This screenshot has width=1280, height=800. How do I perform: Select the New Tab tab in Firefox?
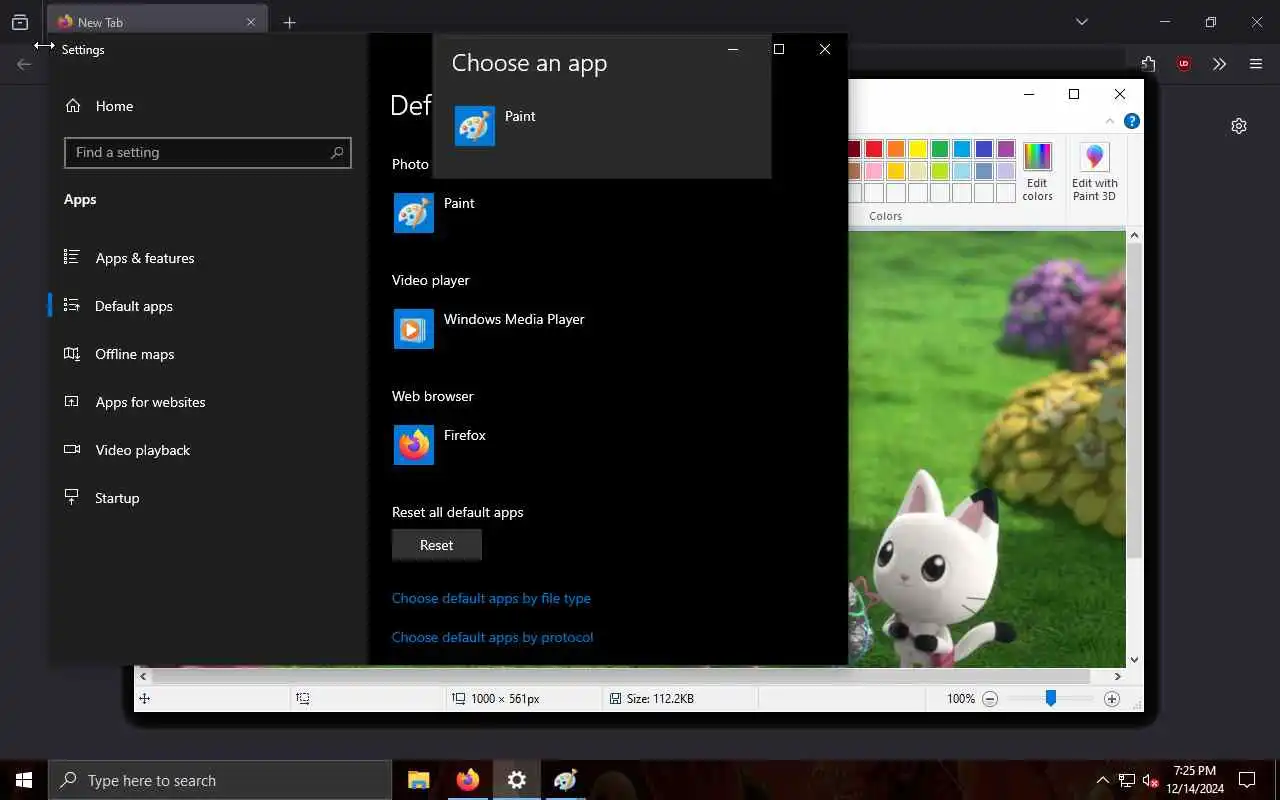157,22
